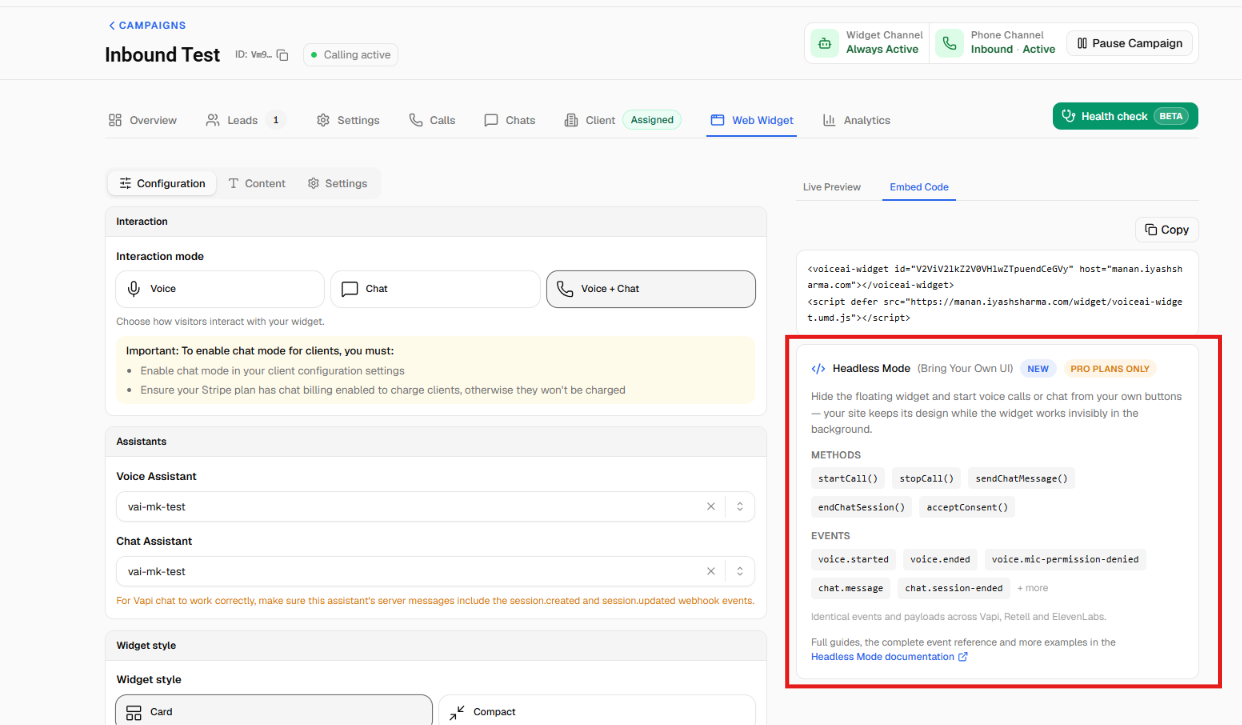Choose Chat interaction mode

[435, 289]
